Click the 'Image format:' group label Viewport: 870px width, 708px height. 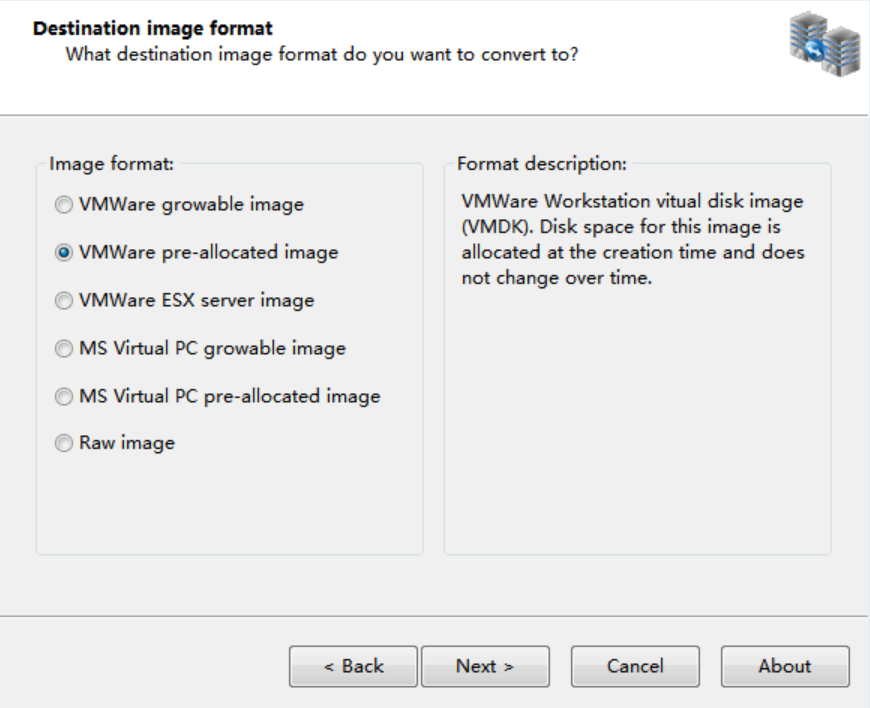point(112,162)
